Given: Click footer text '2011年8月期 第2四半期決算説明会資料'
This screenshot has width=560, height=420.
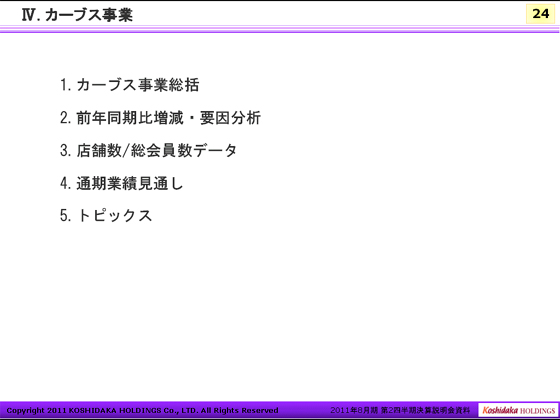Looking at the screenshot, I should [x=400, y=410].
